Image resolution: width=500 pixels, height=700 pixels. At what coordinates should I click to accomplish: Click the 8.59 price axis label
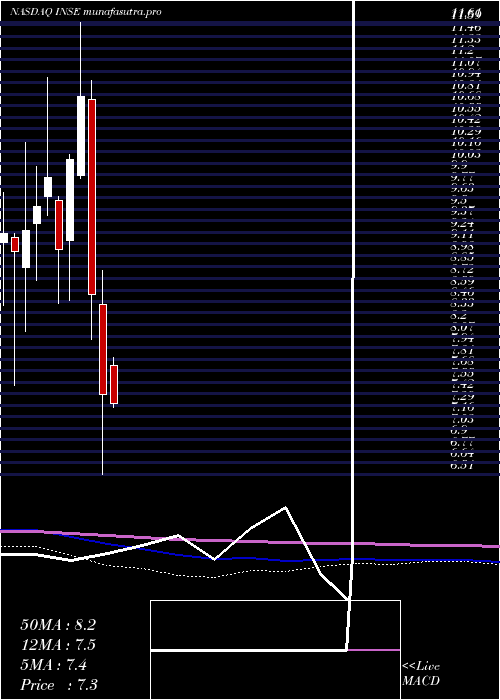coord(463,283)
